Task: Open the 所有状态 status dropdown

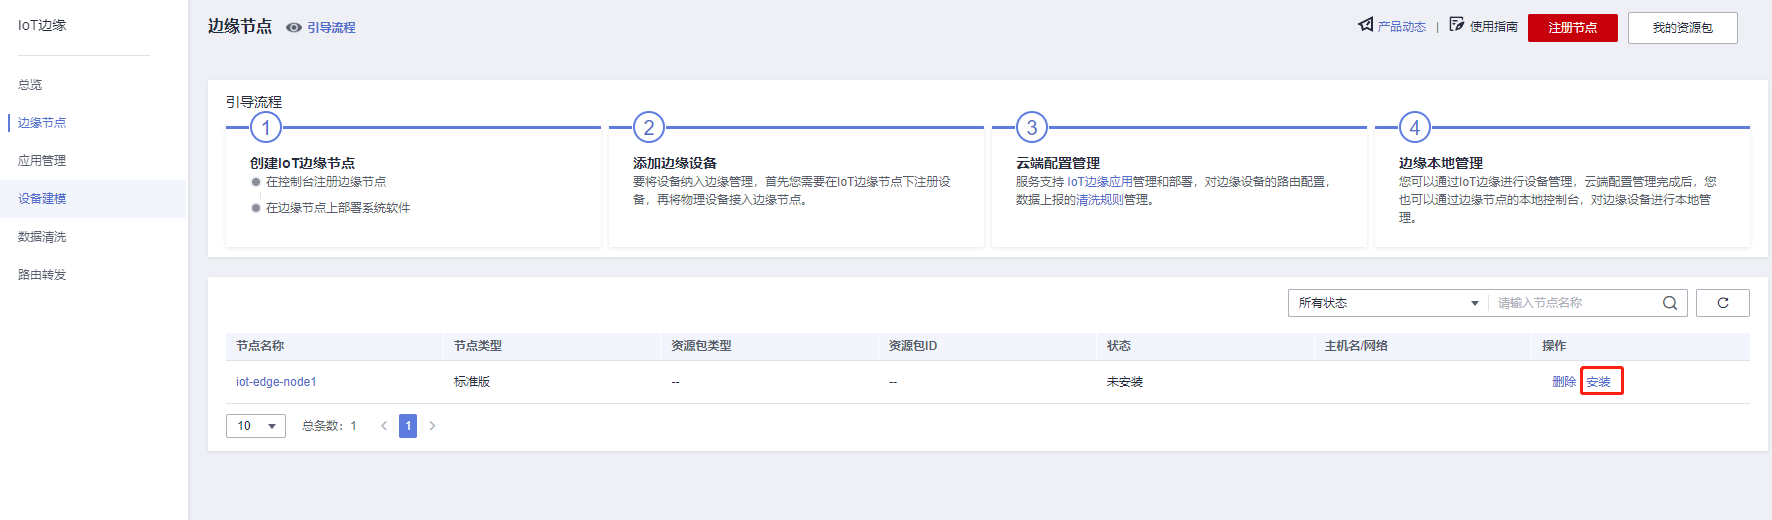Action: pos(1388,303)
